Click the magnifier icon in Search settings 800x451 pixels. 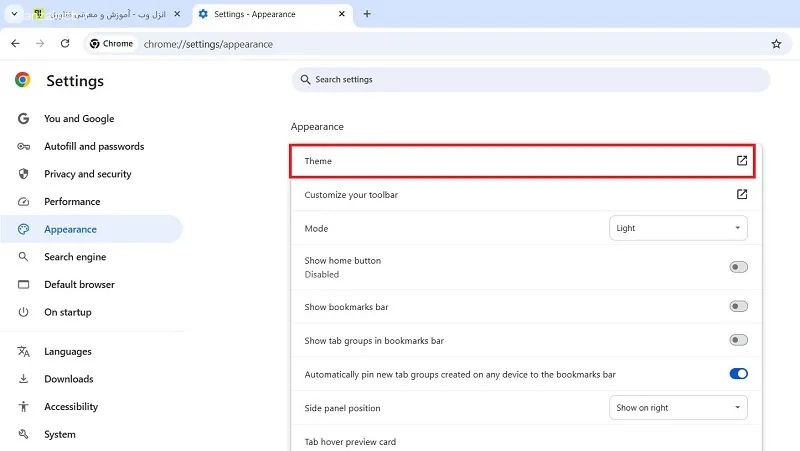tap(305, 80)
